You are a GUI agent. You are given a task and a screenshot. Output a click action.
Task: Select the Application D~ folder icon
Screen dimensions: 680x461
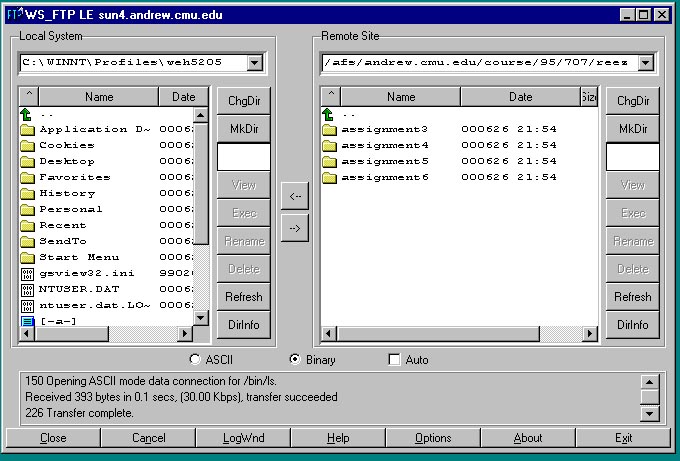pyautogui.click(x=27, y=129)
